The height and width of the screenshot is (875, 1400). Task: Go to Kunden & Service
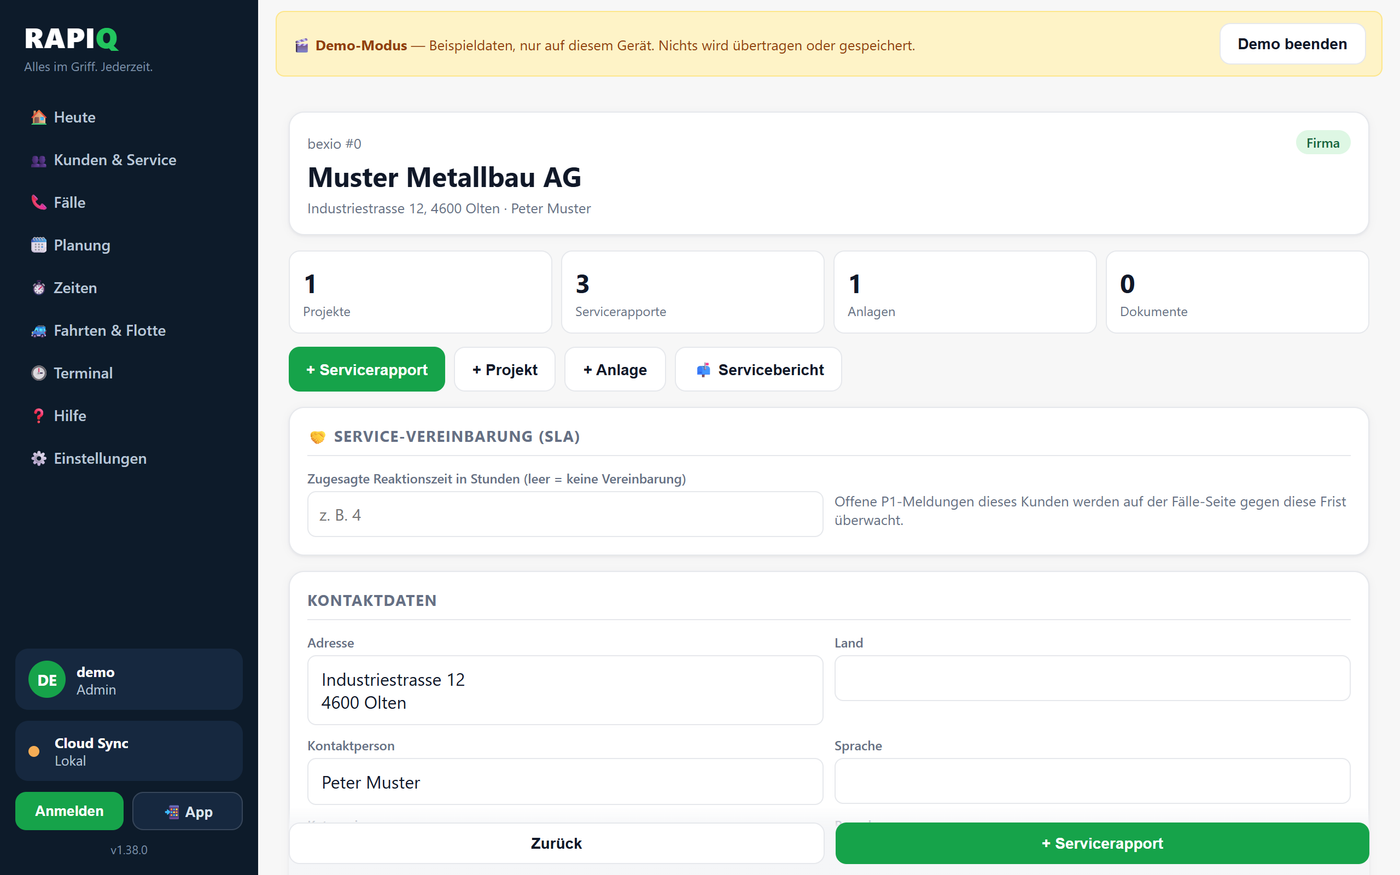tap(129, 160)
